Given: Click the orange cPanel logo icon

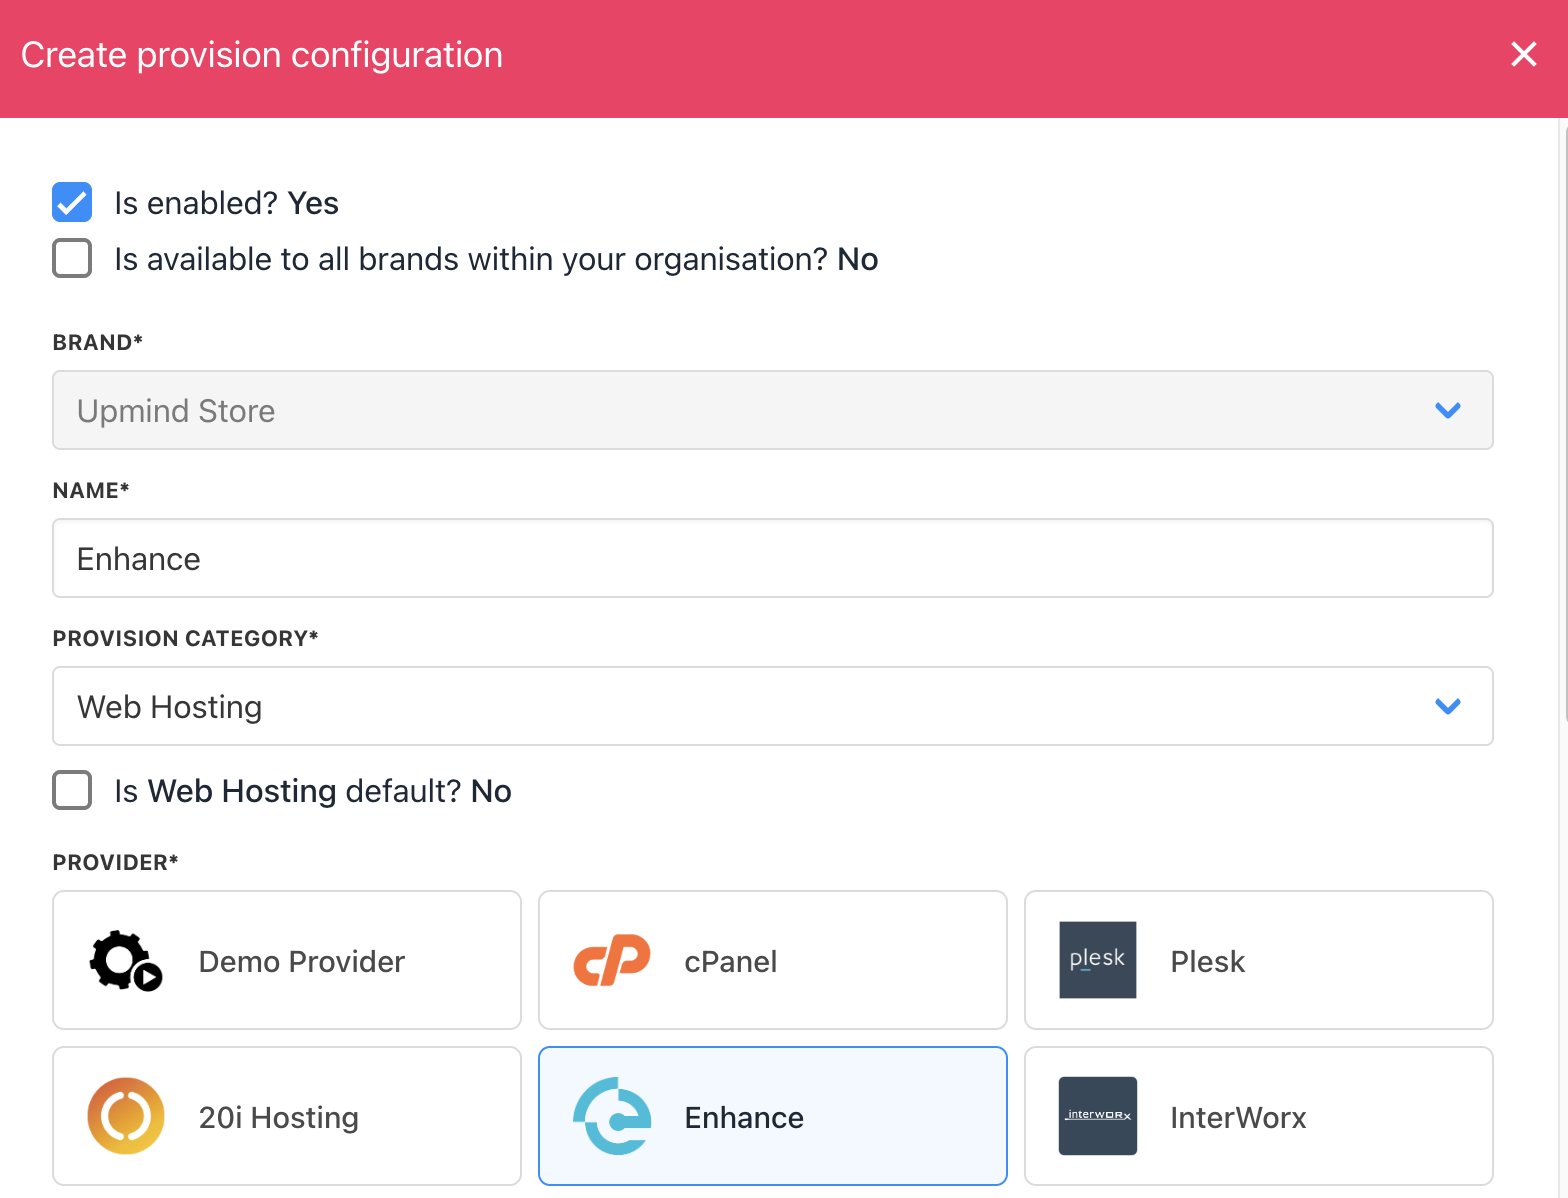Looking at the screenshot, I should click(x=611, y=960).
